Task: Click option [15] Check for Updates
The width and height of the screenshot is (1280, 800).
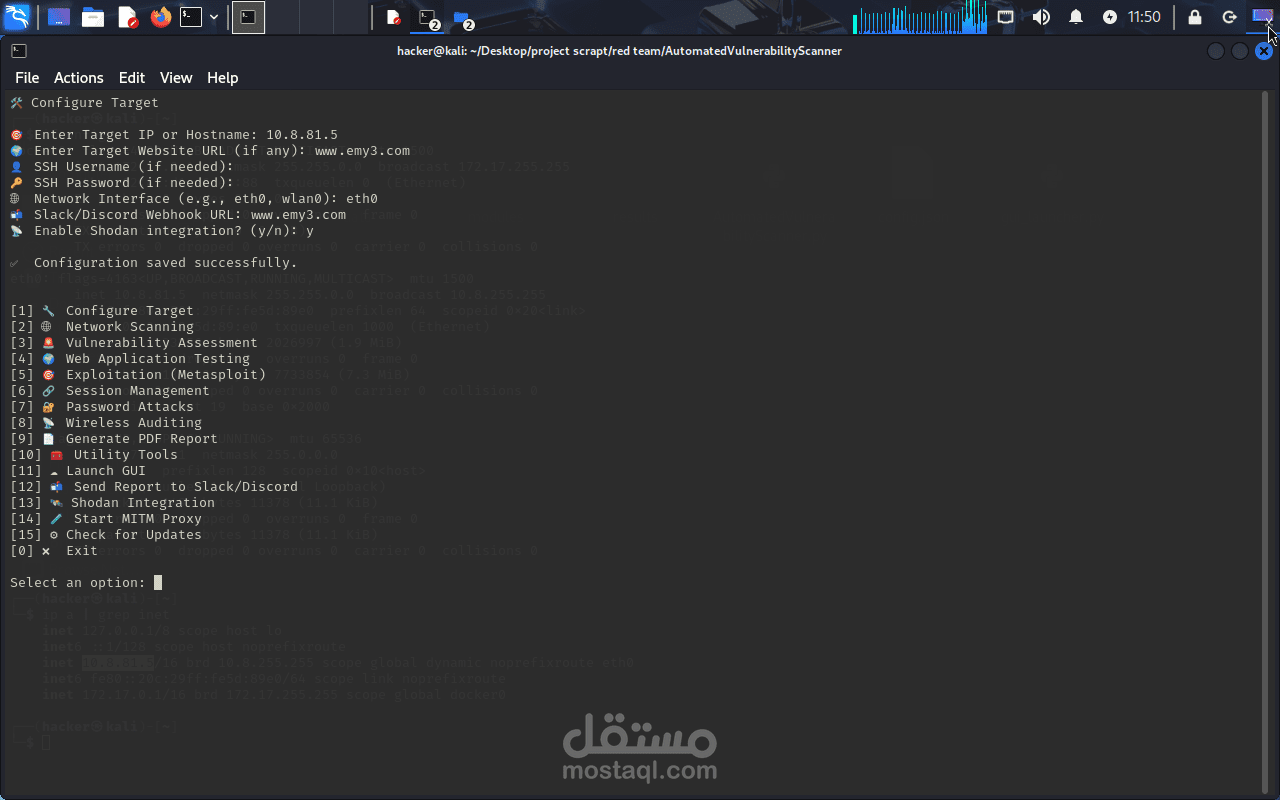Action: tap(106, 535)
